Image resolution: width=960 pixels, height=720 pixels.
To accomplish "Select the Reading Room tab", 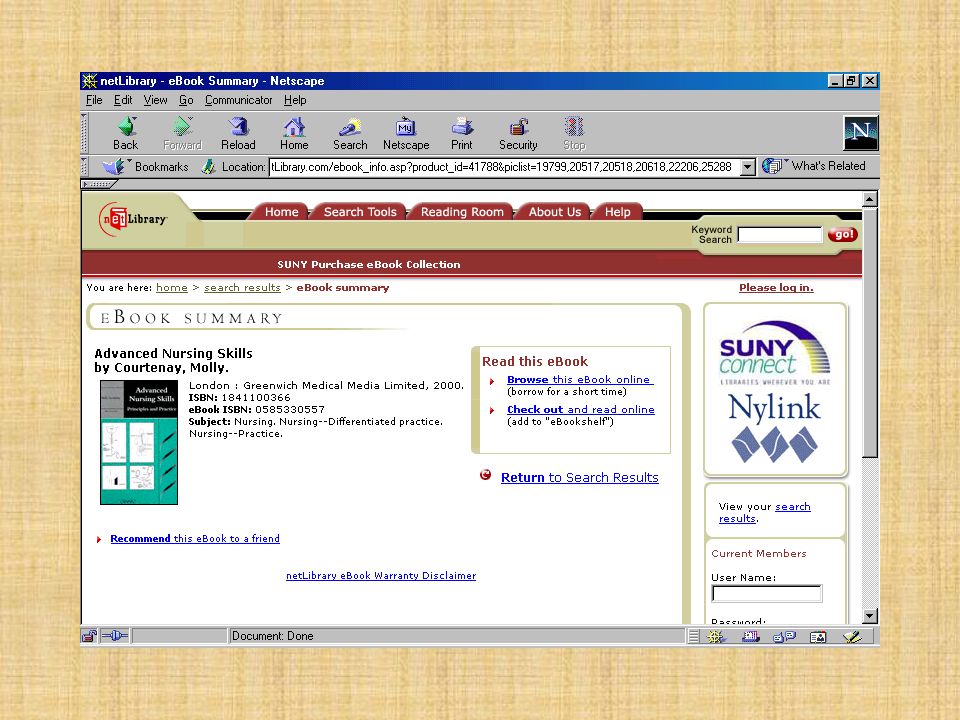I will click(462, 212).
